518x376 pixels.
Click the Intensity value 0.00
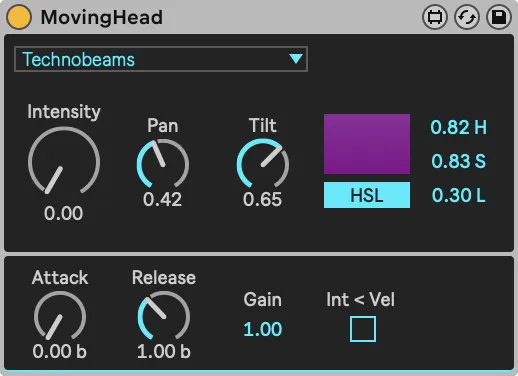(x=63, y=213)
